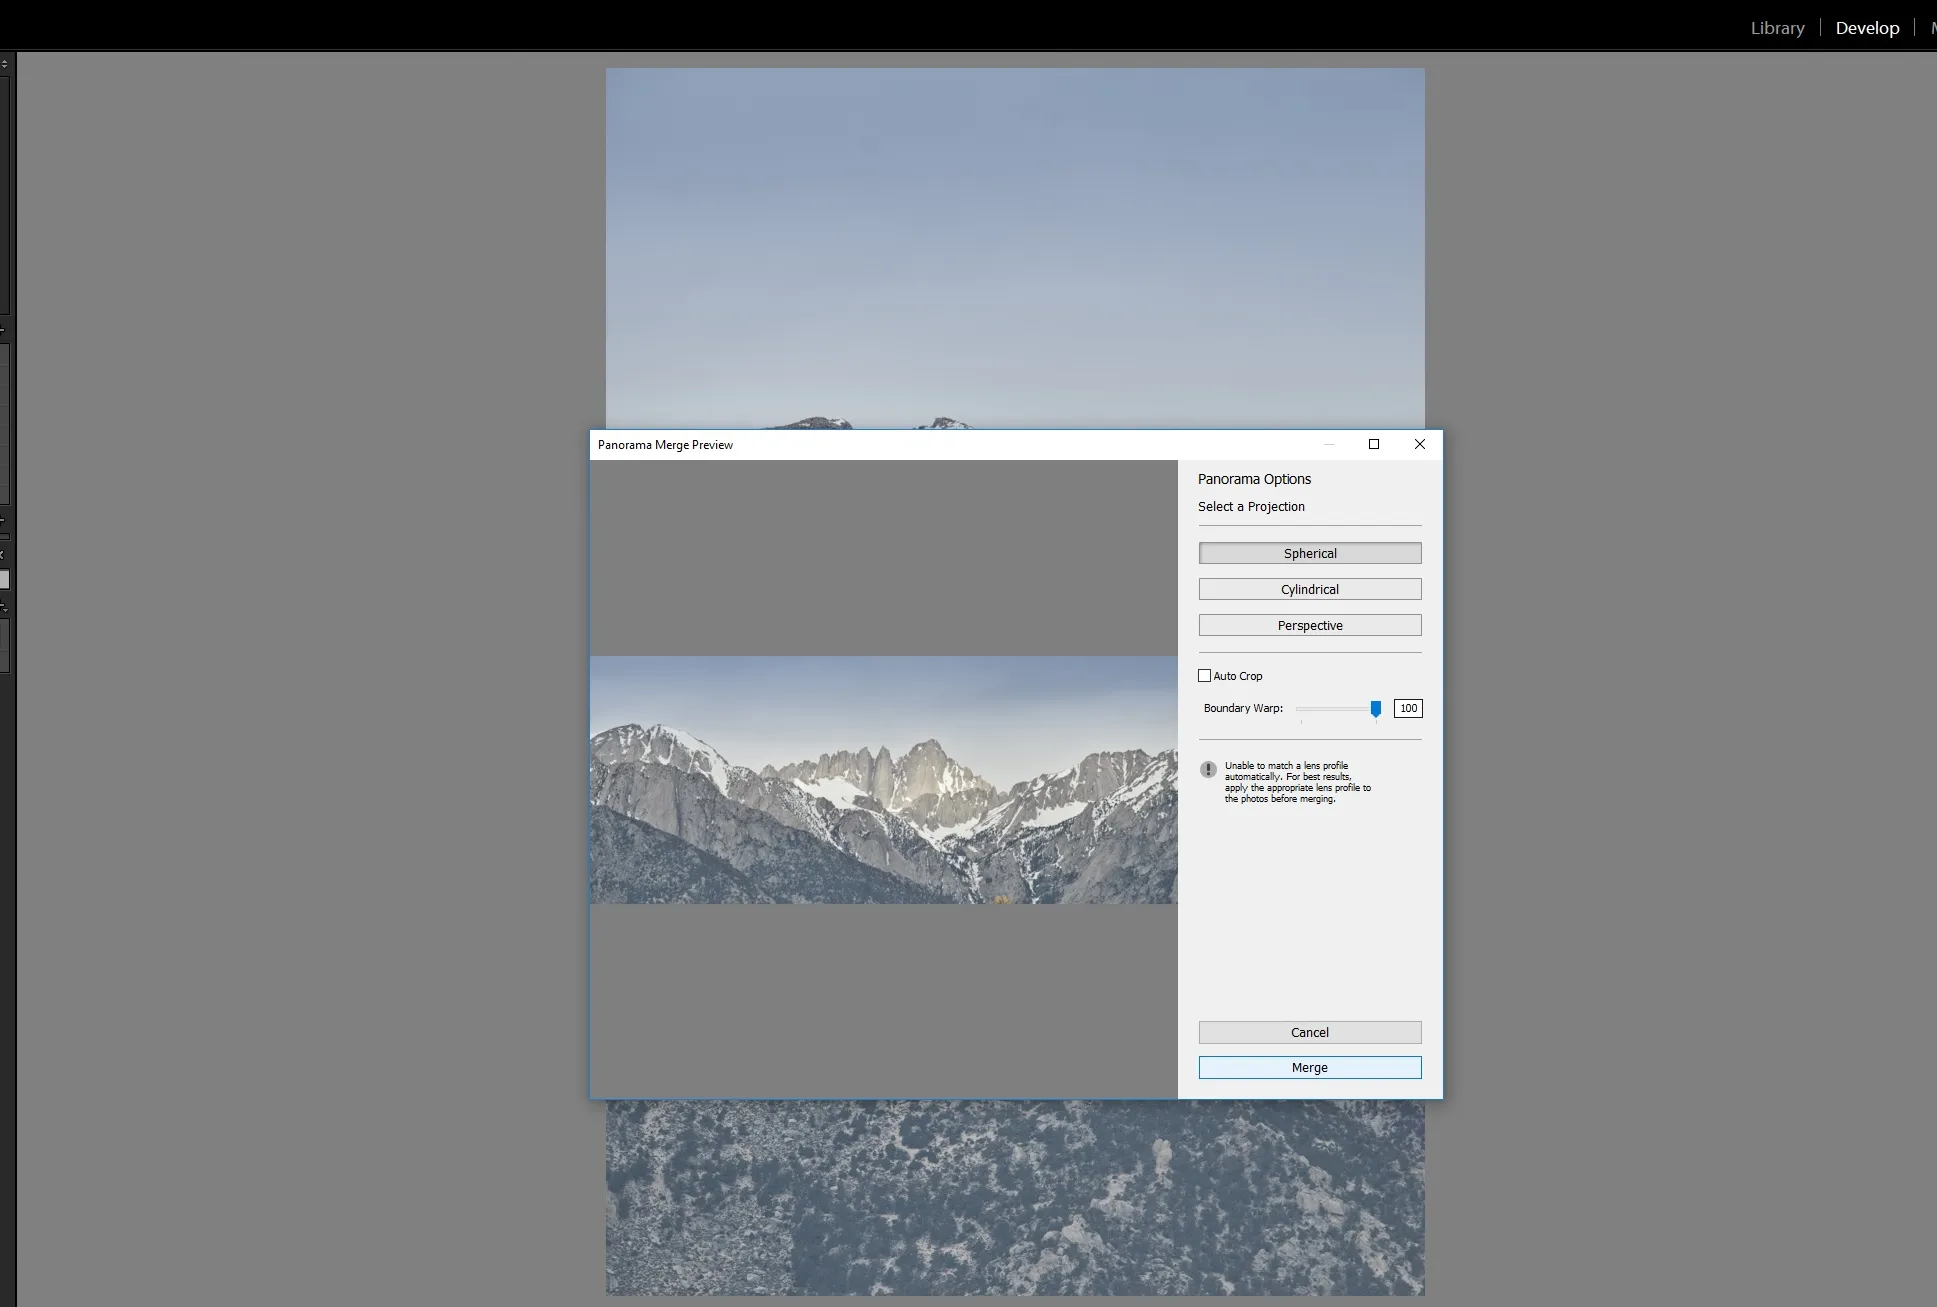Click Merge to create the panorama
This screenshot has width=1937, height=1307.
[x=1309, y=1067]
